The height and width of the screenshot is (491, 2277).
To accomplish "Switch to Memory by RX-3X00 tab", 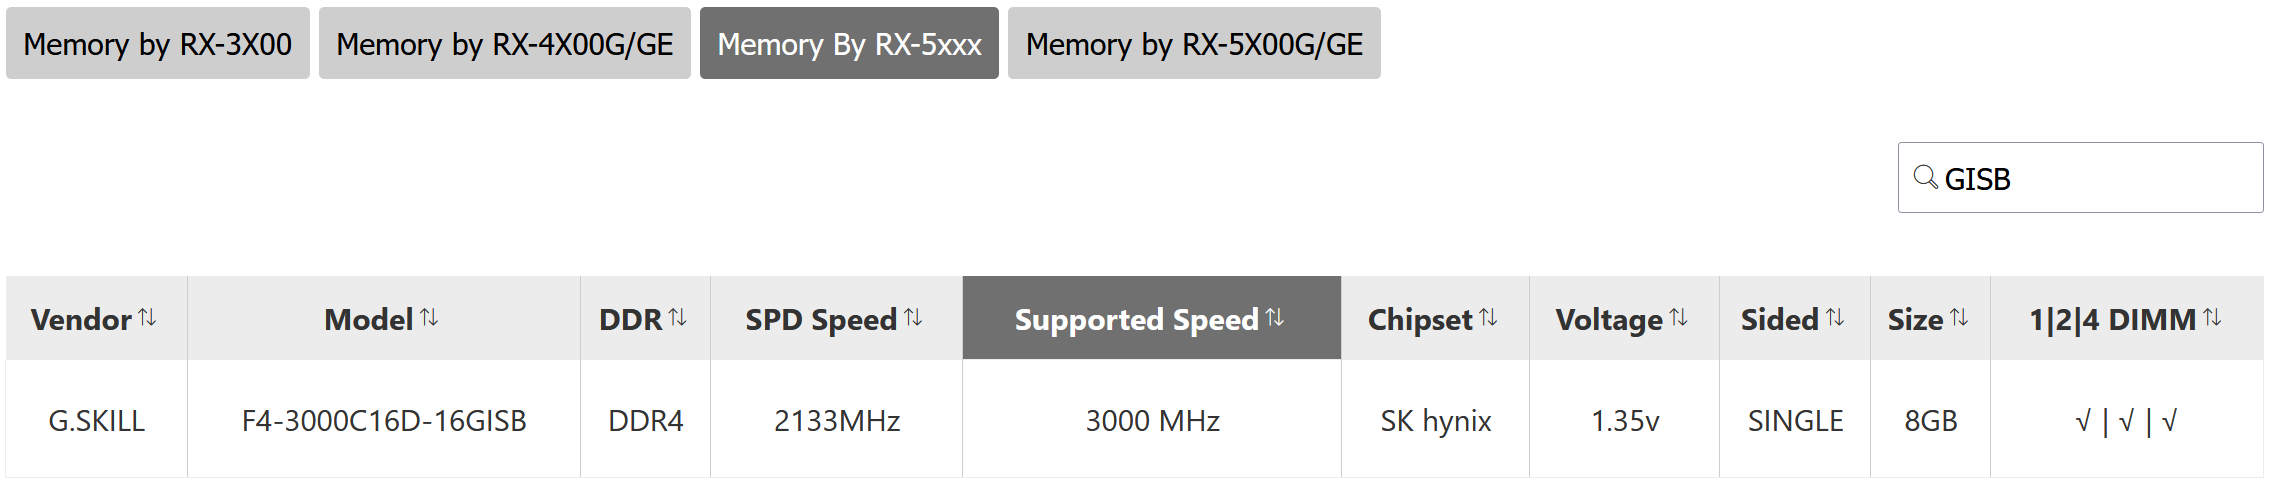I will pos(158,43).
